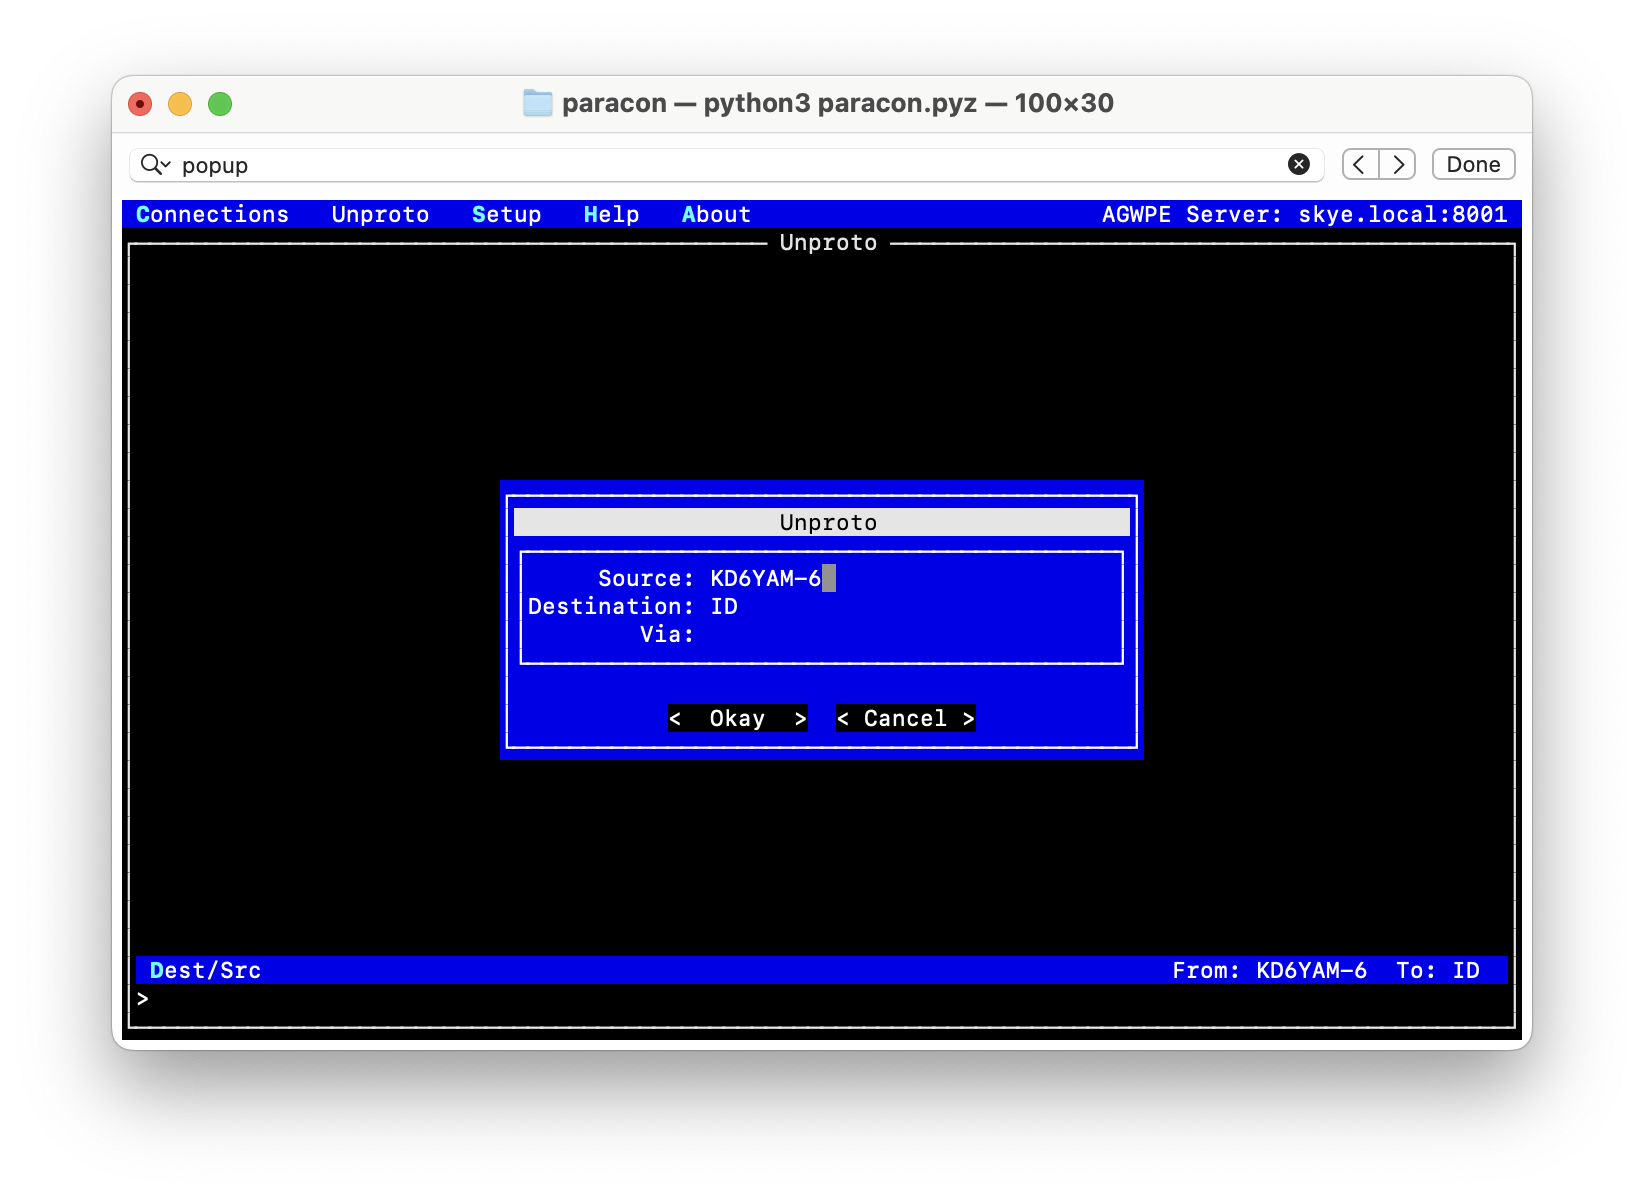Image resolution: width=1644 pixels, height=1198 pixels.
Task: Click the paracon folder icon in title bar
Action: tap(538, 103)
